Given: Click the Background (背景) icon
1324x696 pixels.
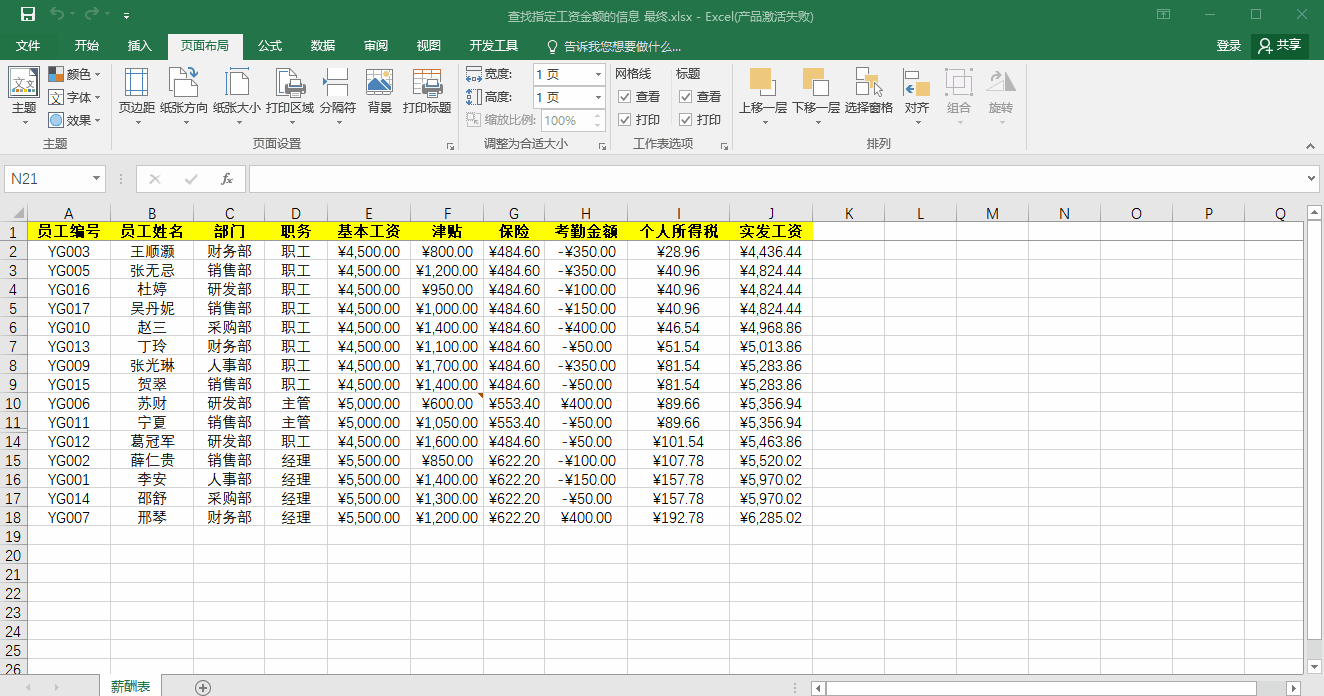Looking at the screenshot, I should tap(380, 82).
